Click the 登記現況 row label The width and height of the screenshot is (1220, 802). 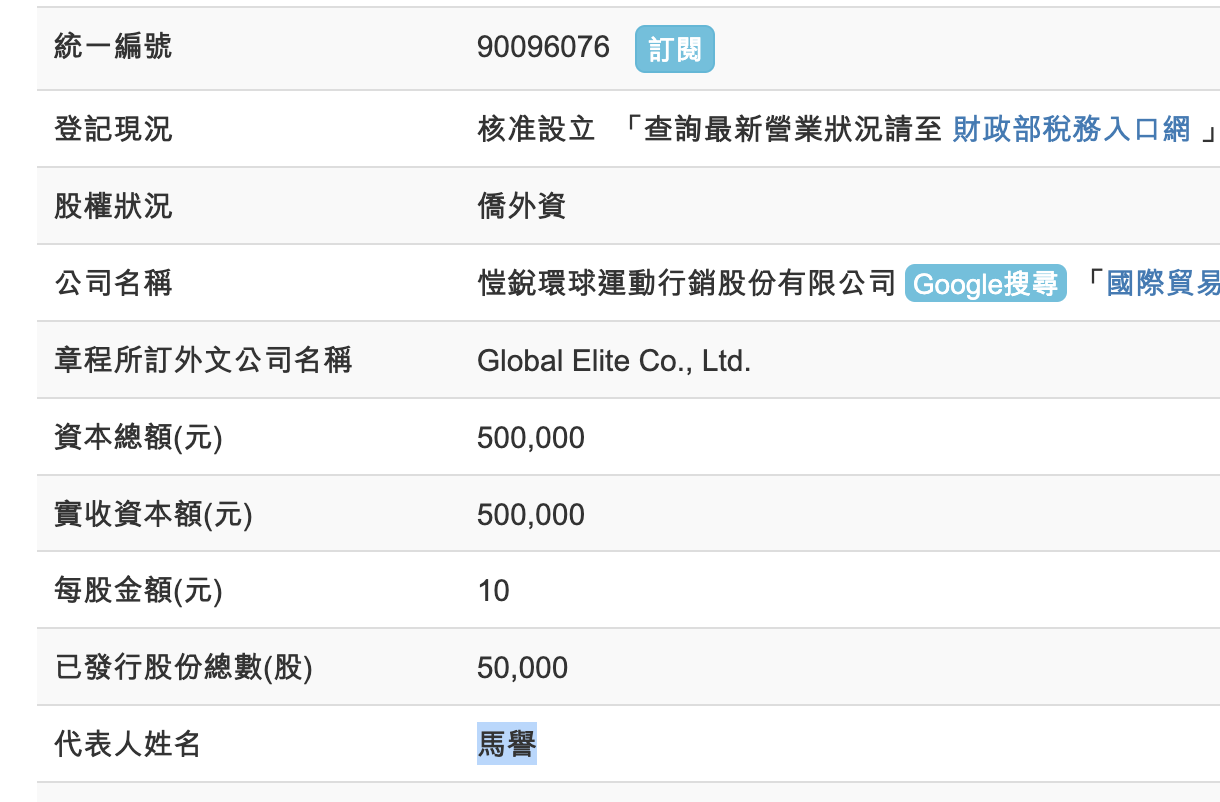[x=113, y=129]
